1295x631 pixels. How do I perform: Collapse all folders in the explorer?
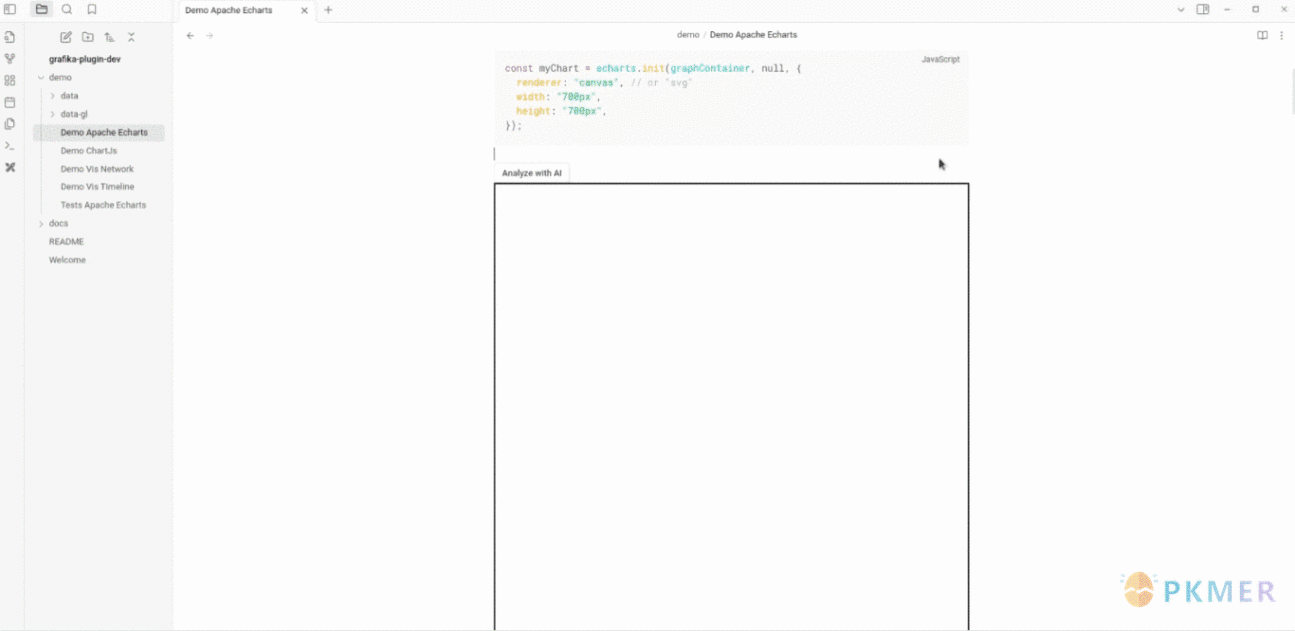click(131, 37)
